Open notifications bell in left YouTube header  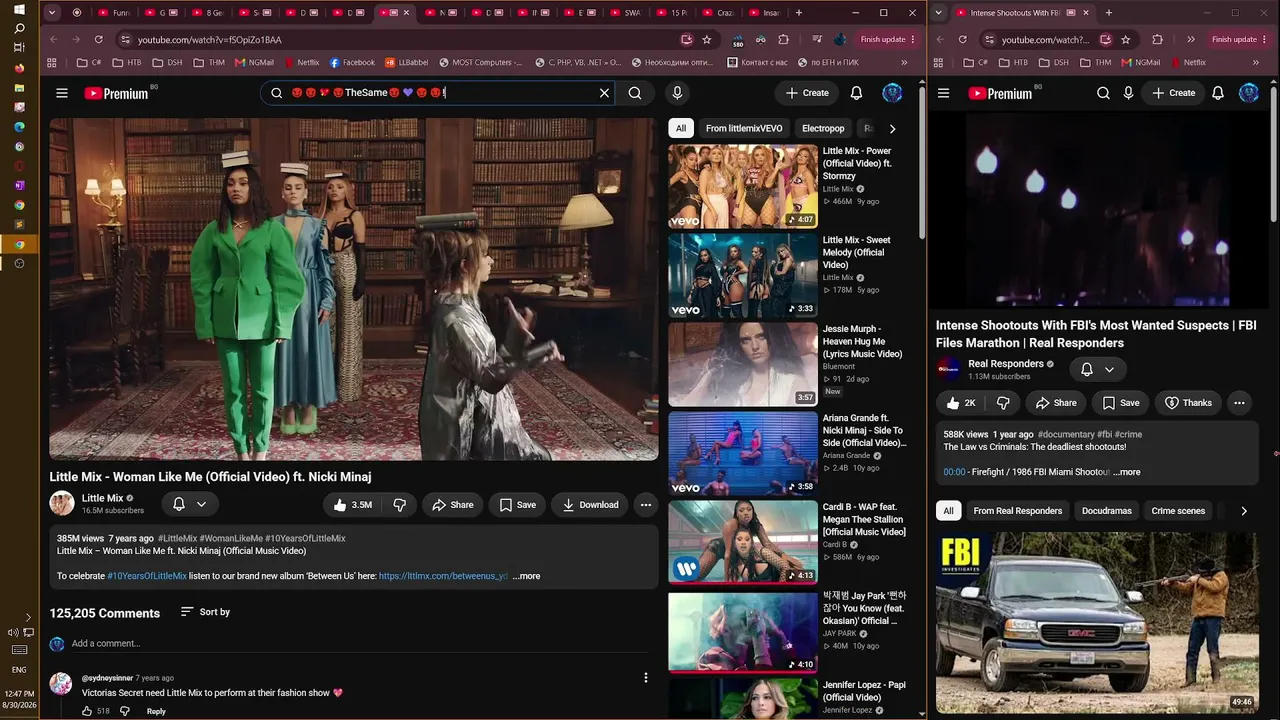[856, 93]
